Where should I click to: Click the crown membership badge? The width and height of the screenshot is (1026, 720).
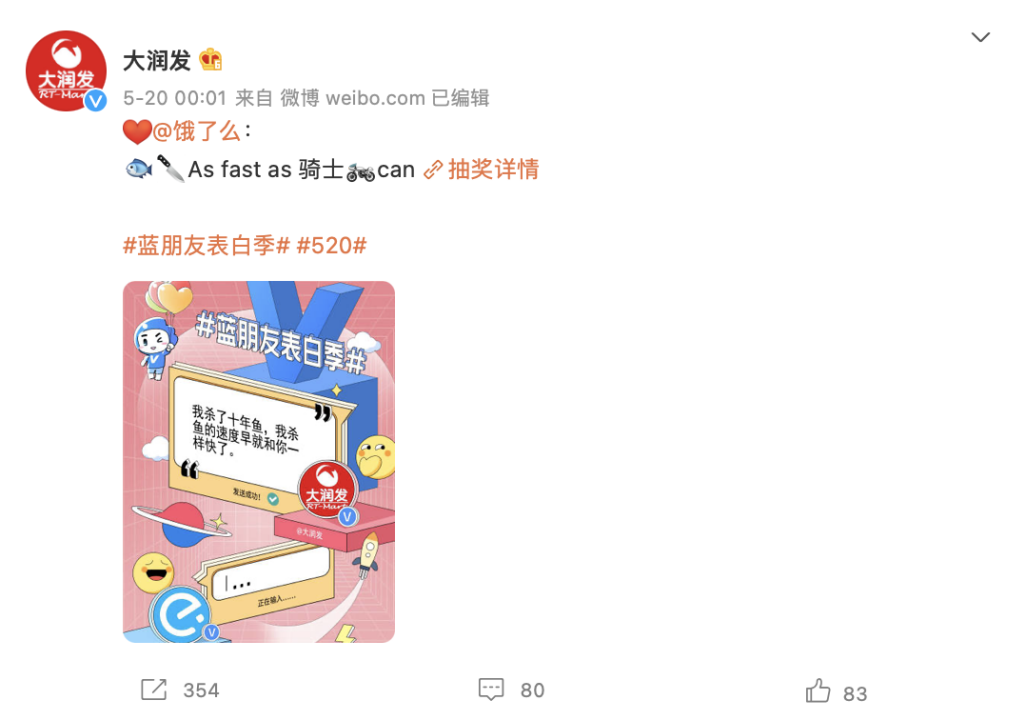[211, 60]
